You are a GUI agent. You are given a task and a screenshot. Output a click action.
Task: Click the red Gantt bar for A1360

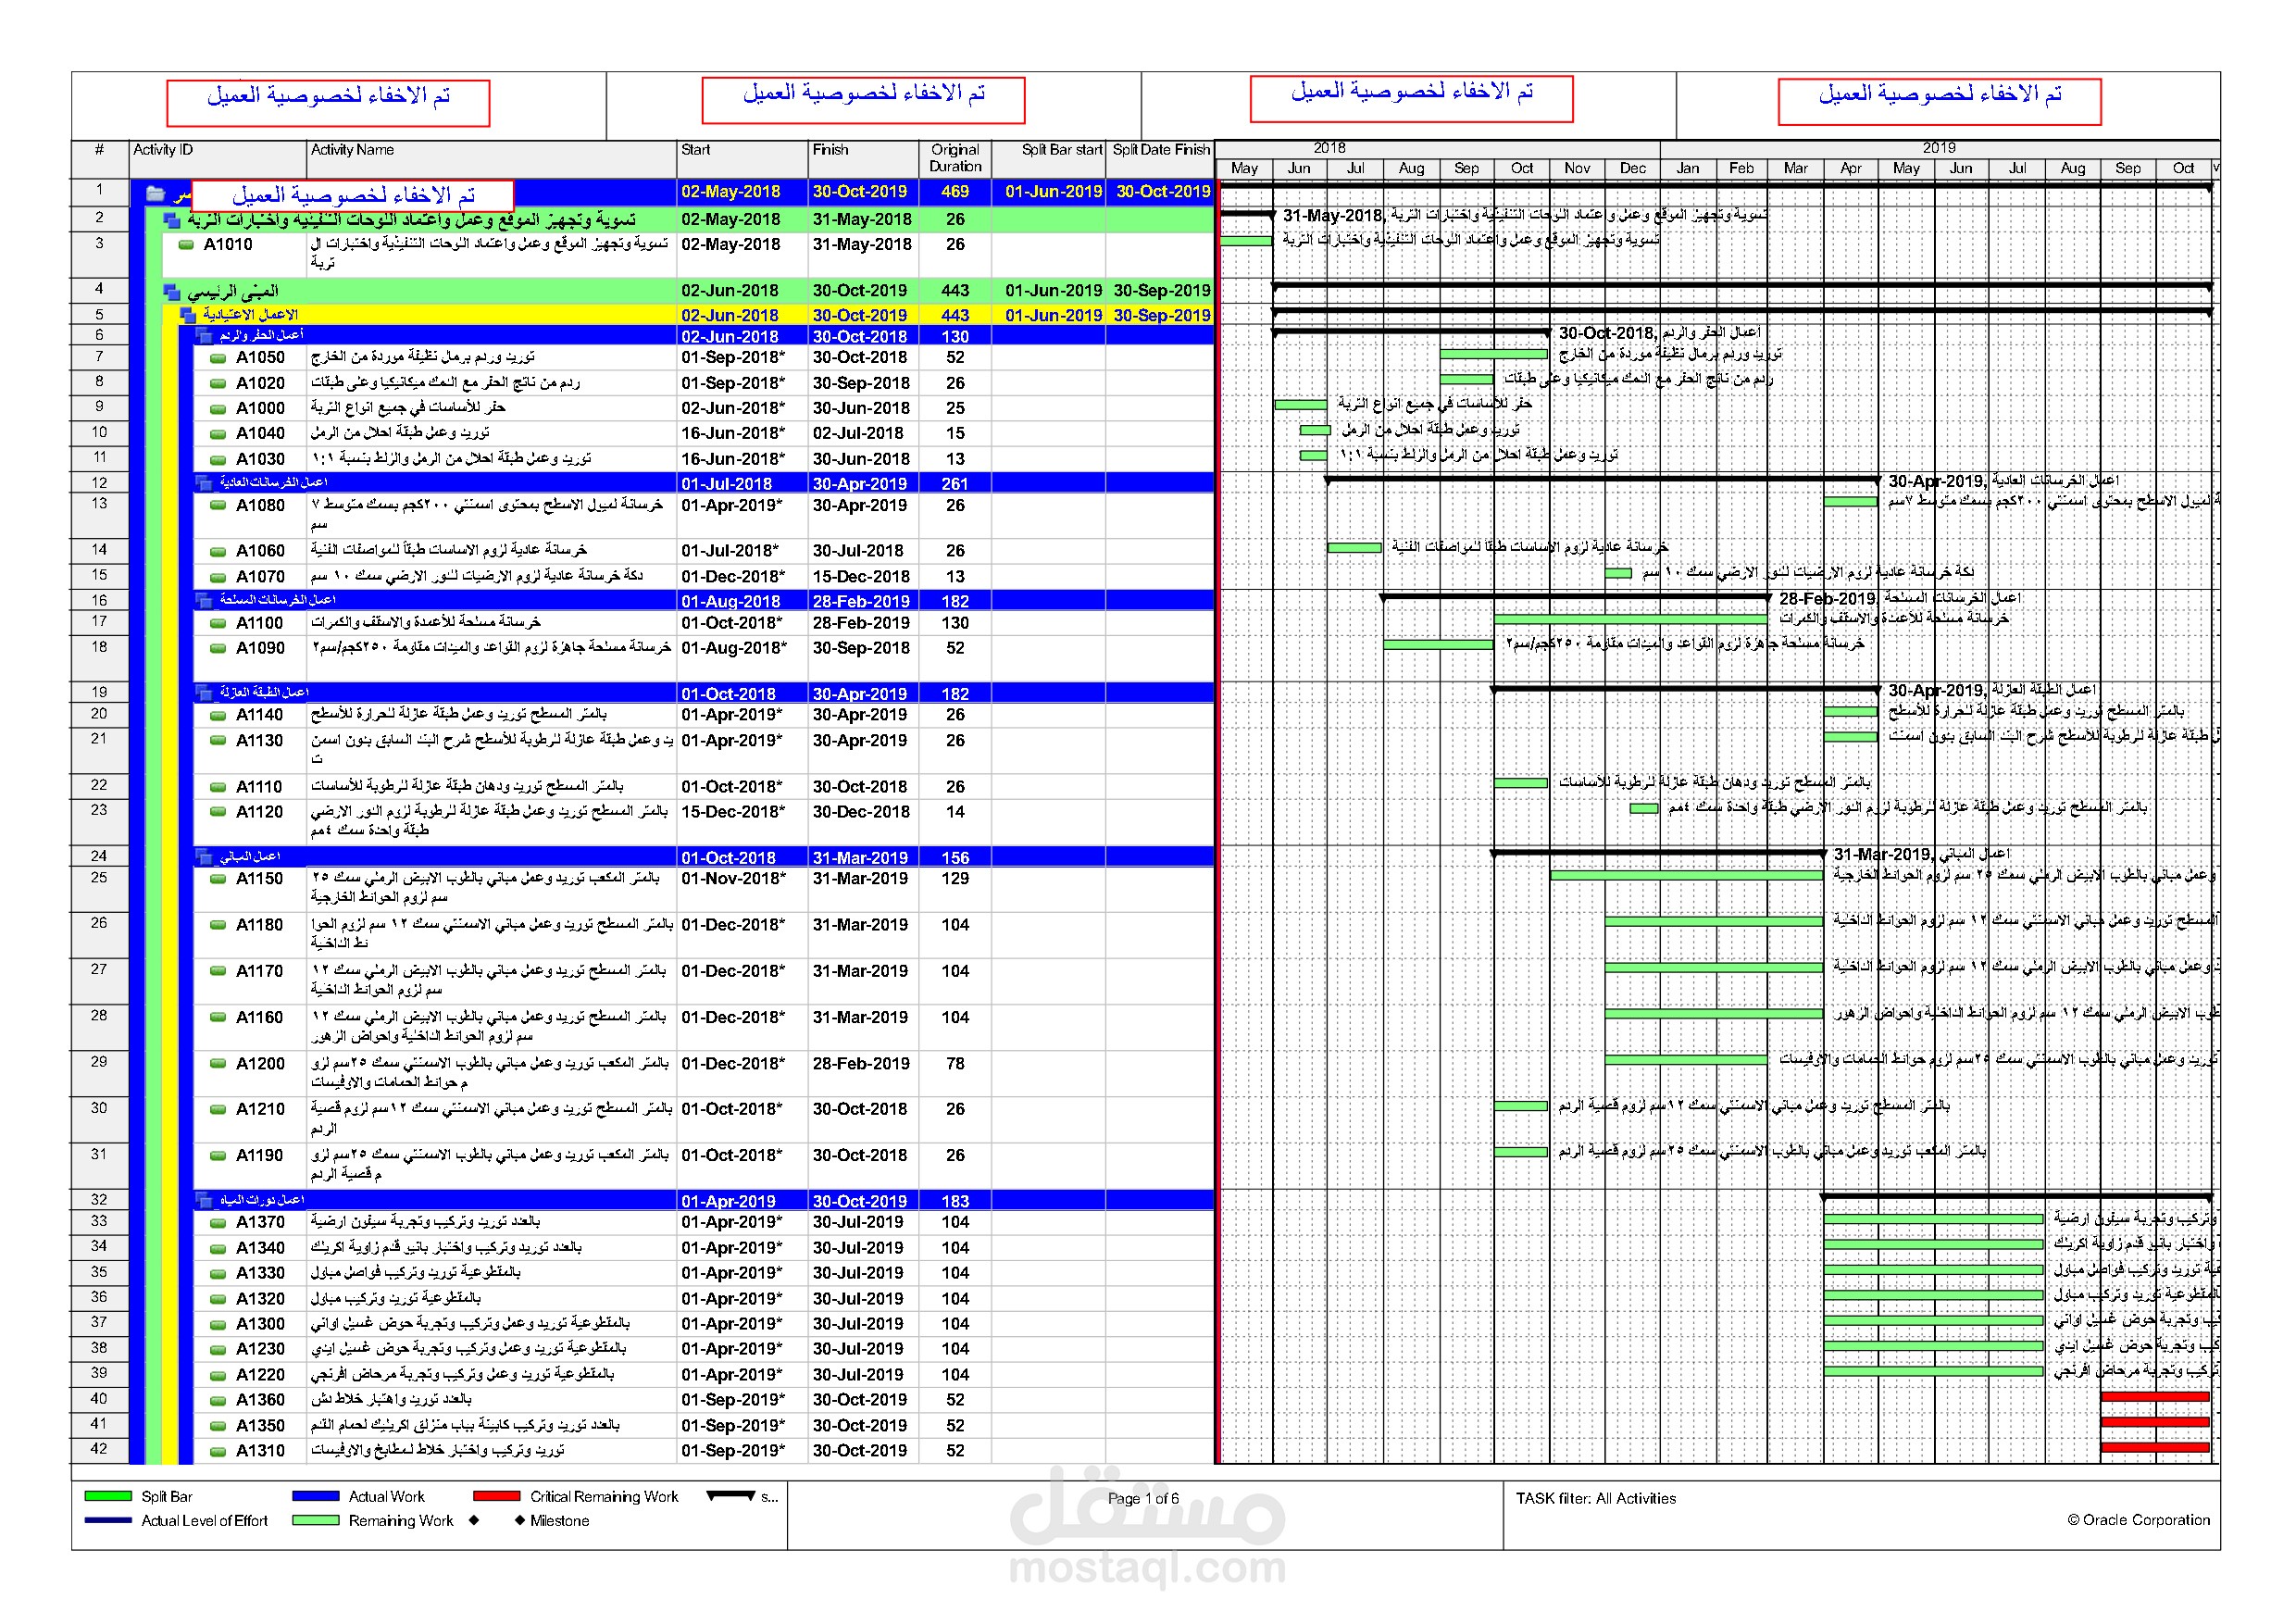click(x=2154, y=1397)
